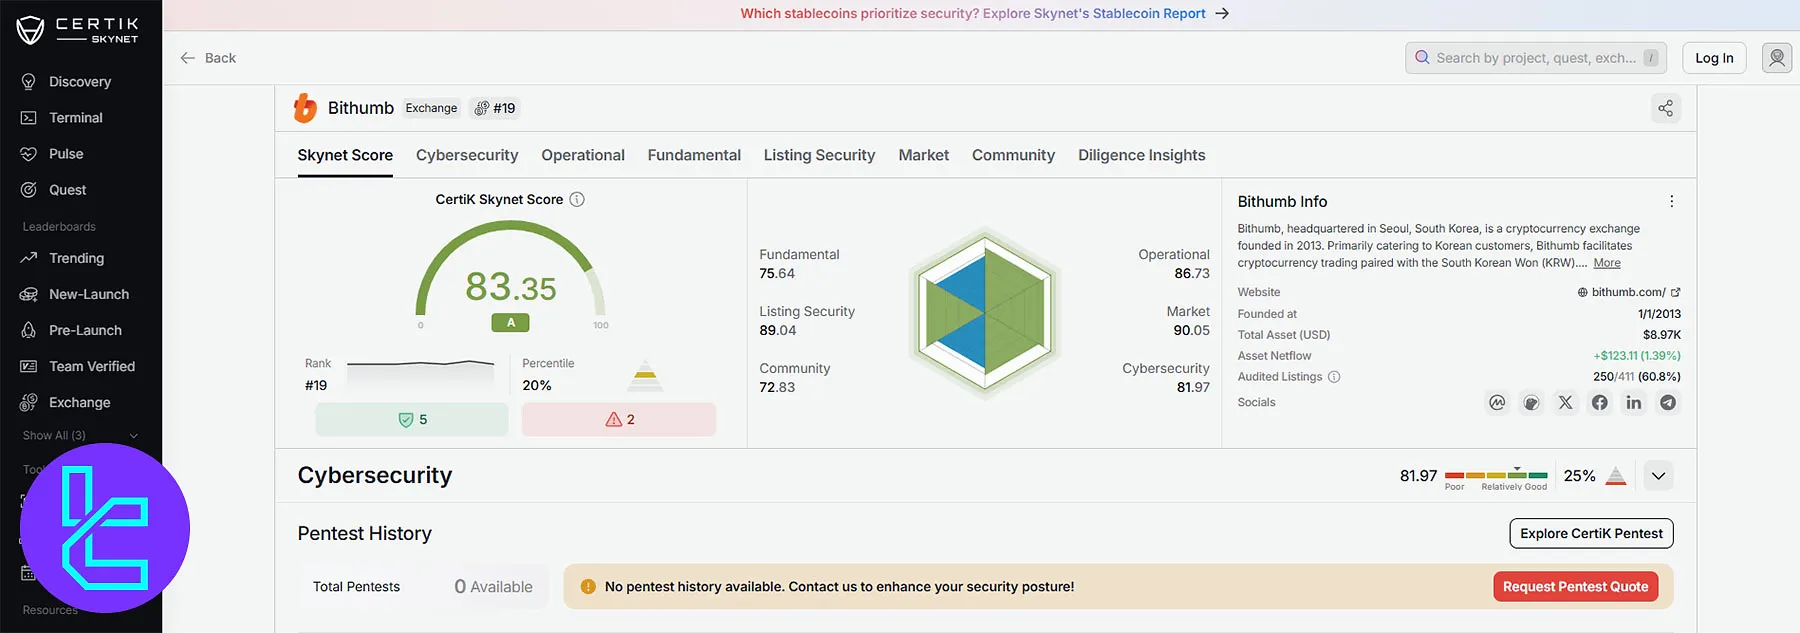Open Bithumb Info three-dot menu
Screen dimensions: 1800x633
pyautogui.click(x=1671, y=202)
